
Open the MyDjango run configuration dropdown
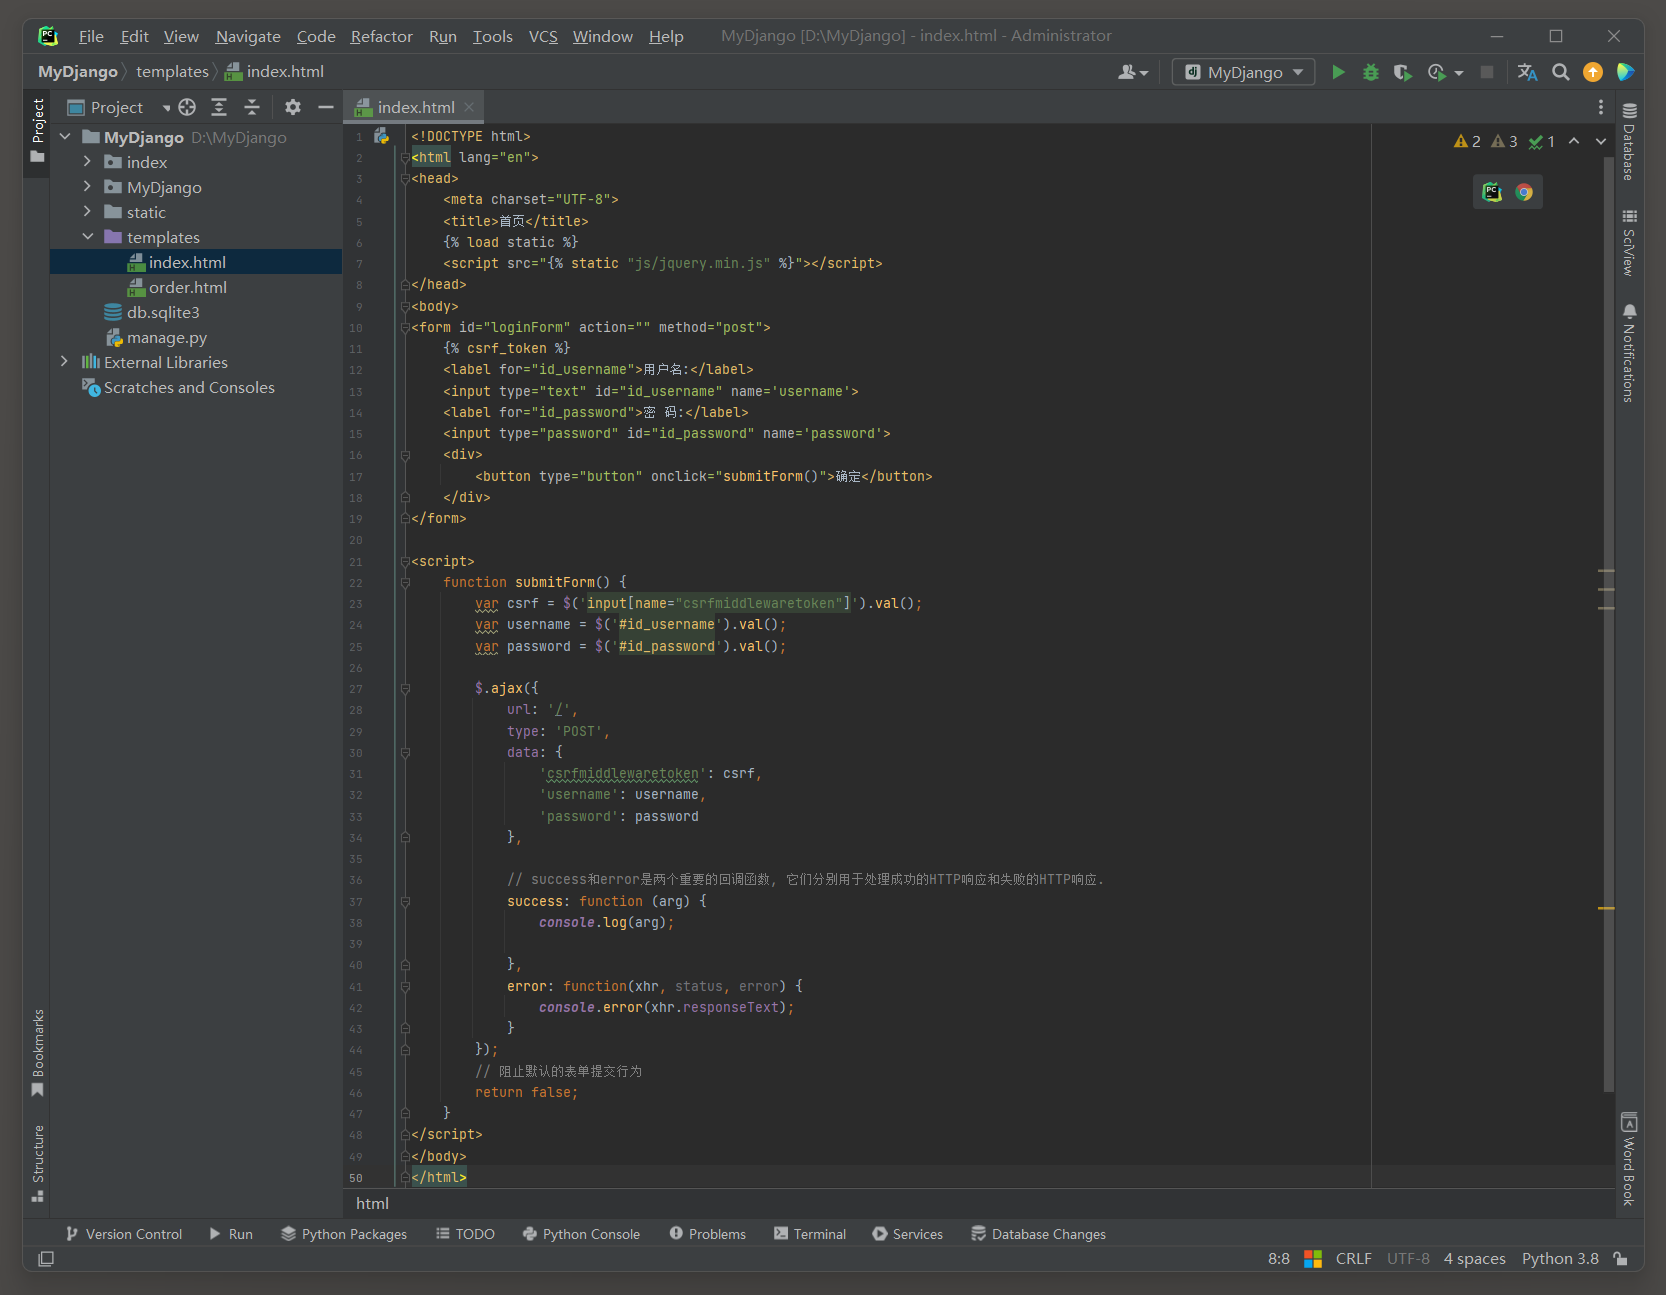point(1244,72)
